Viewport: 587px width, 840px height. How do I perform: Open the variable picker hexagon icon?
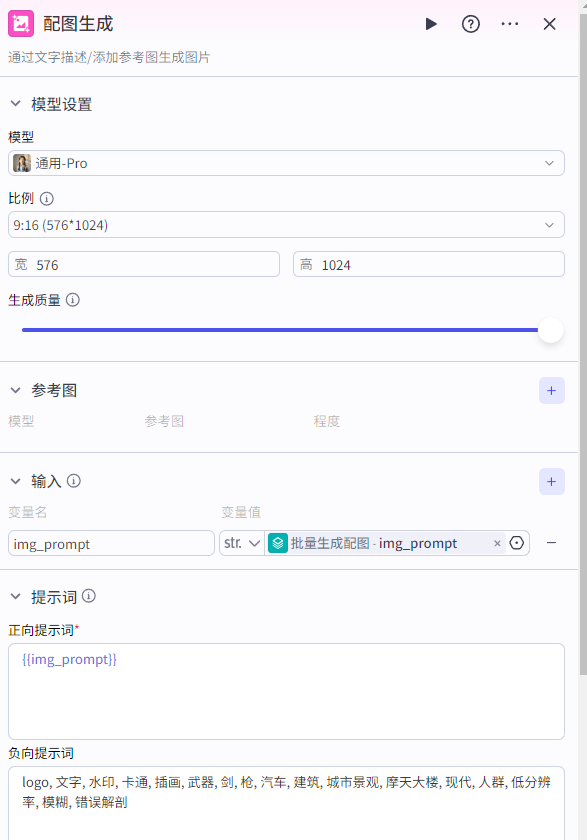(517, 543)
